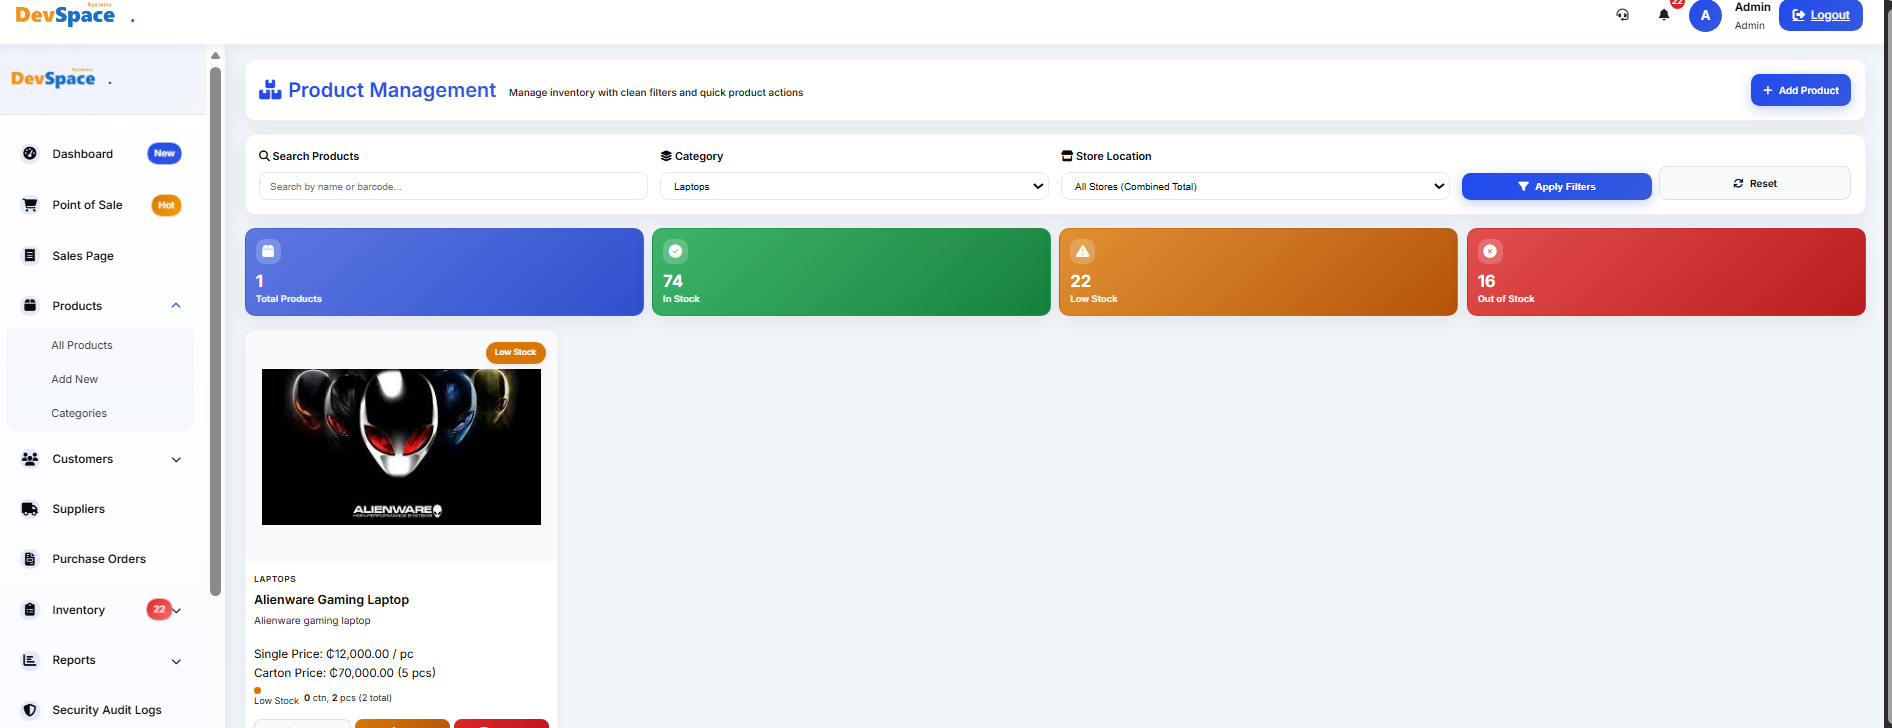This screenshot has width=1892, height=728.
Task: Click the Point of Sale cart icon
Action: pos(30,205)
